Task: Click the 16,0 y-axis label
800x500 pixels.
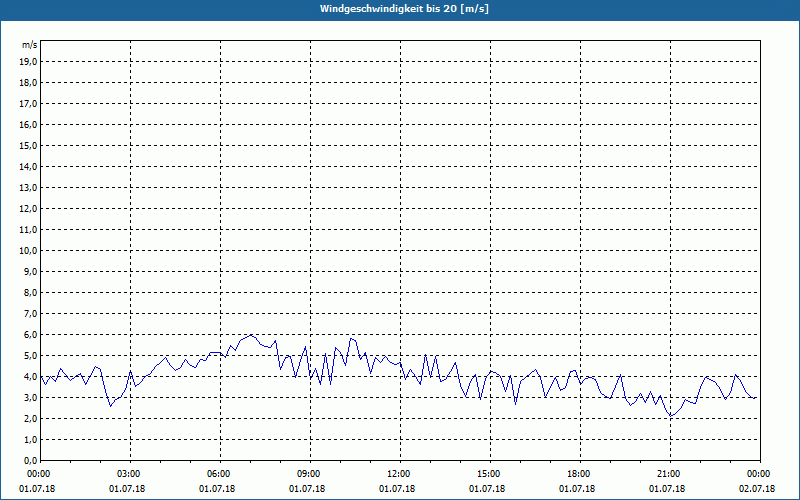Action: [28, 124]
